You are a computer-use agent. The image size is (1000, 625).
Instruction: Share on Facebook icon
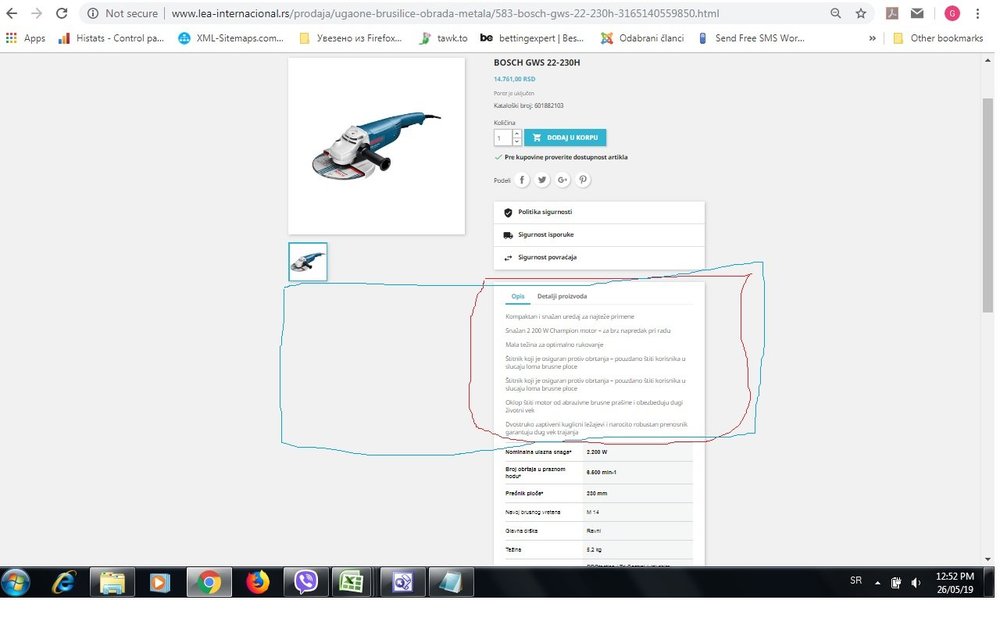pyautogui.click(x=522, y=180)
